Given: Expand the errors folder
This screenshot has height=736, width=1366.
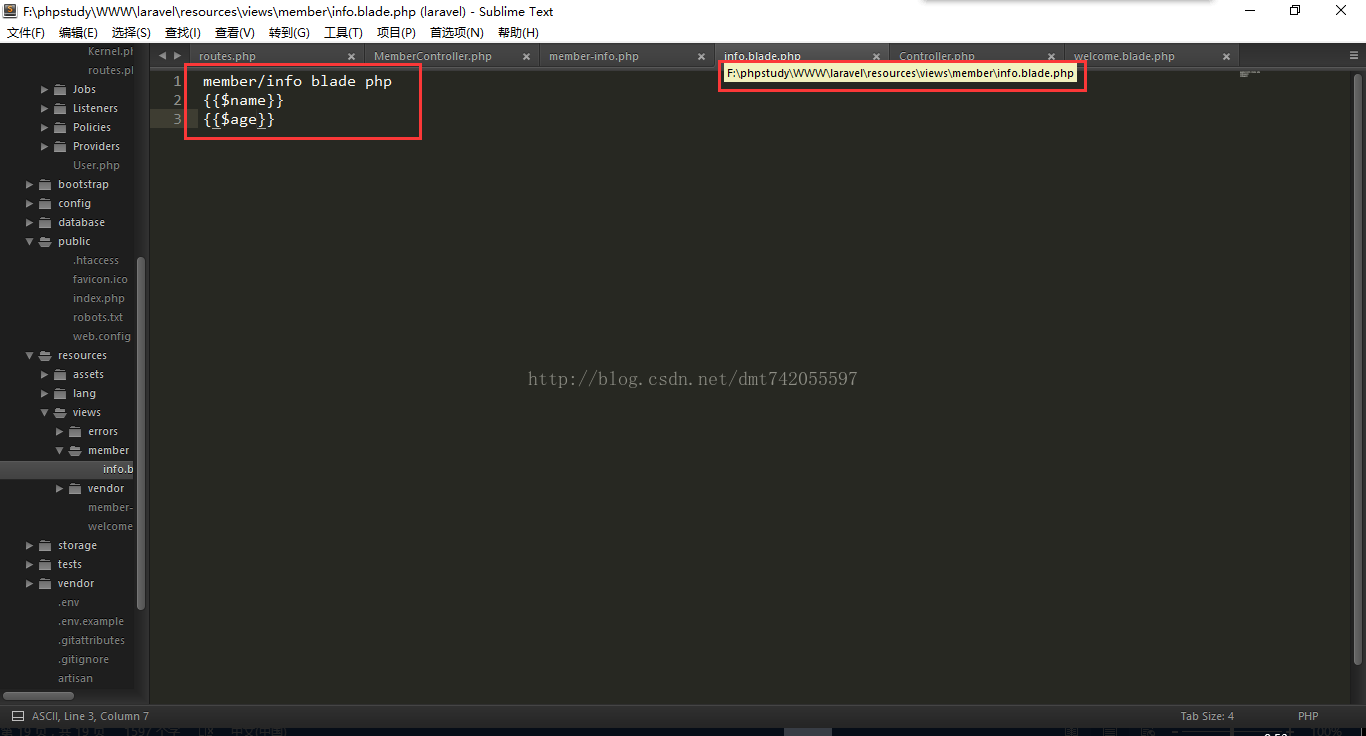Looking at the screenshot, I should point(60,431).
